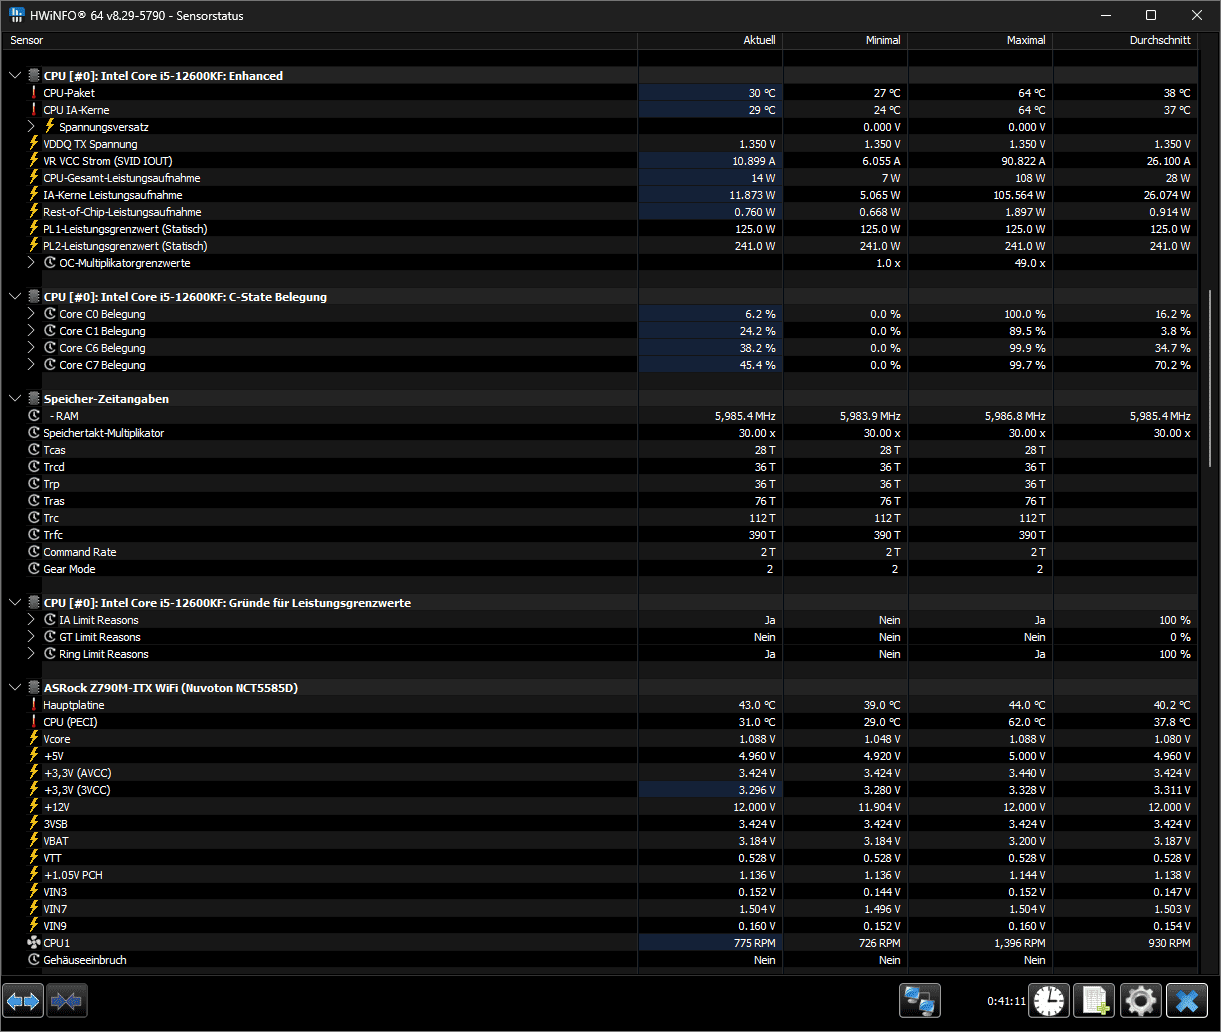Image resolution: width=1221 pixels, height=1032 pixels.
Task: Click the lightning icon beside CPU-Gesamt-Leistungsaufnahme
Action: (x=33, y=178)
